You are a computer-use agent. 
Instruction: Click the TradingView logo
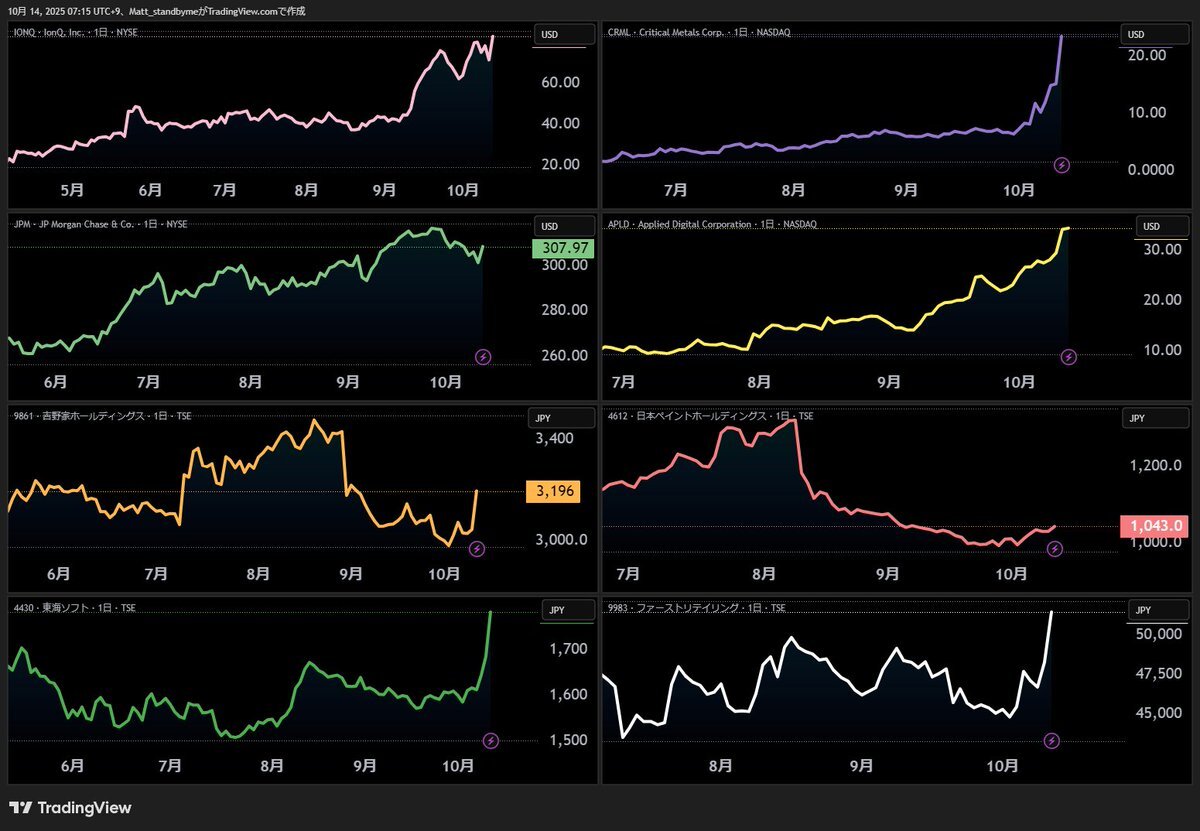70,808
